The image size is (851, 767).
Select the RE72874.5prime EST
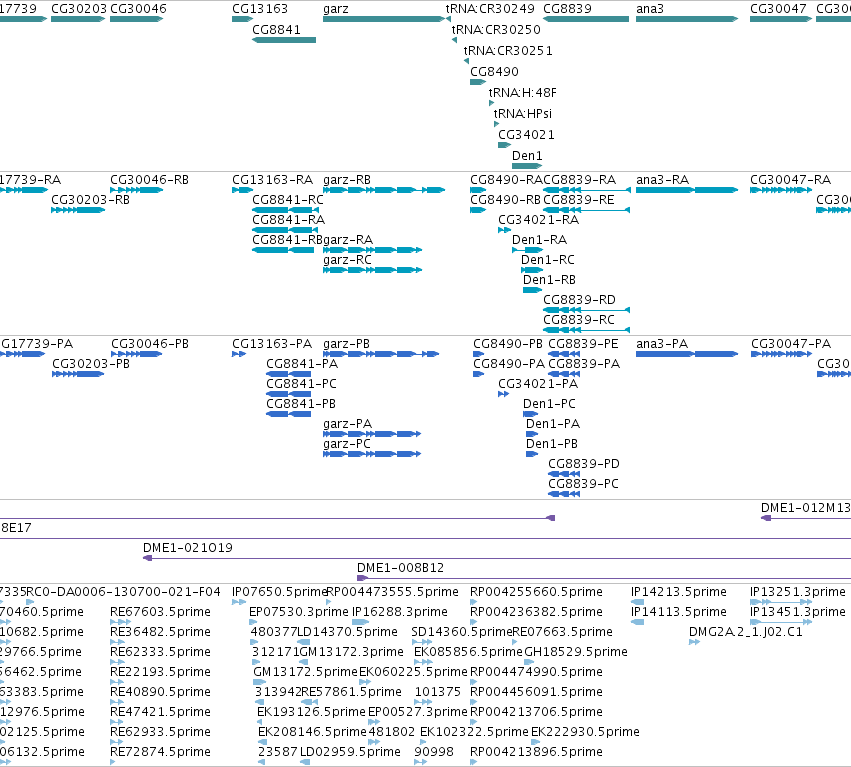coord(112,762)
